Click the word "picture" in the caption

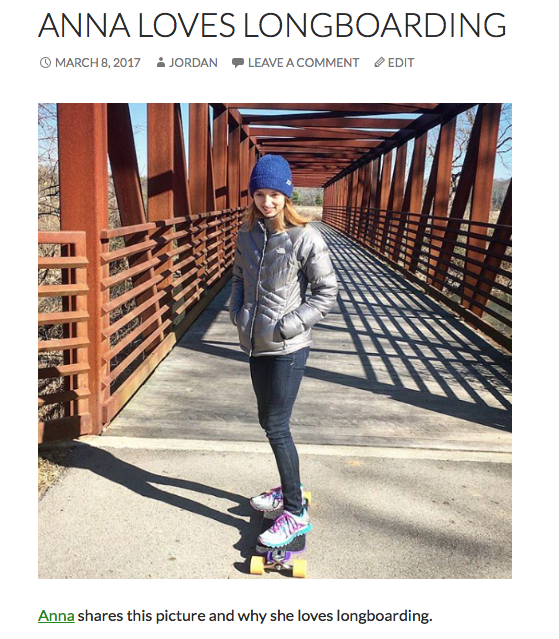180,616
